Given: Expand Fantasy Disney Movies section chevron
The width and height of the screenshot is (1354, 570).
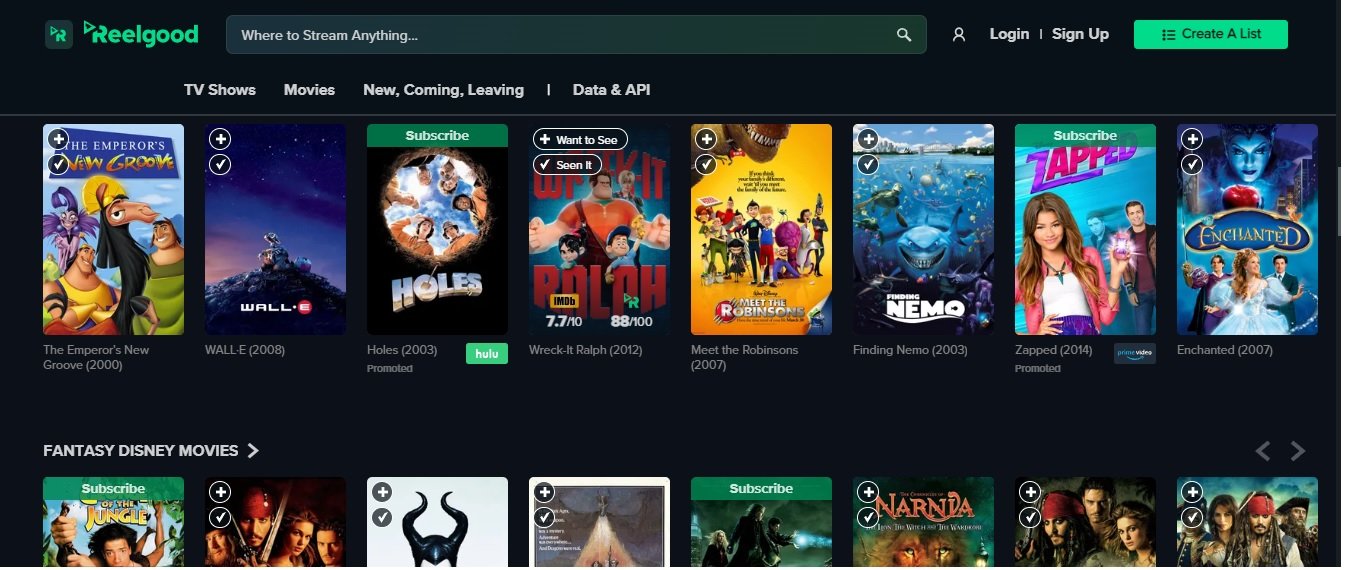Looking at the screenshot, I should tap(253, 451).
